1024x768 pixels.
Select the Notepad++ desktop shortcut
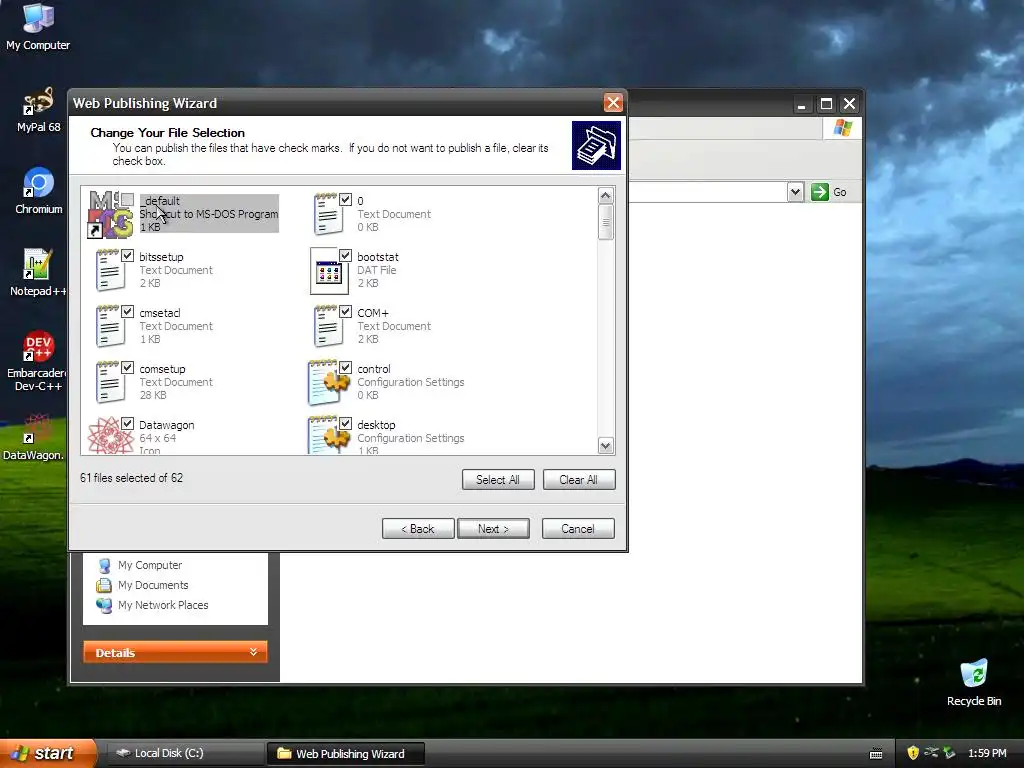coord(38,272)
